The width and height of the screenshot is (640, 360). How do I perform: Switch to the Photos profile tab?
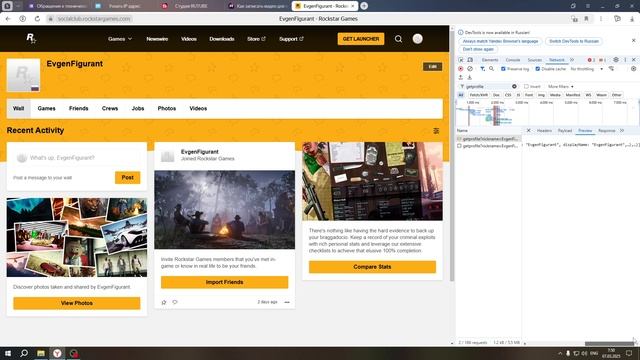coord(167,109)
